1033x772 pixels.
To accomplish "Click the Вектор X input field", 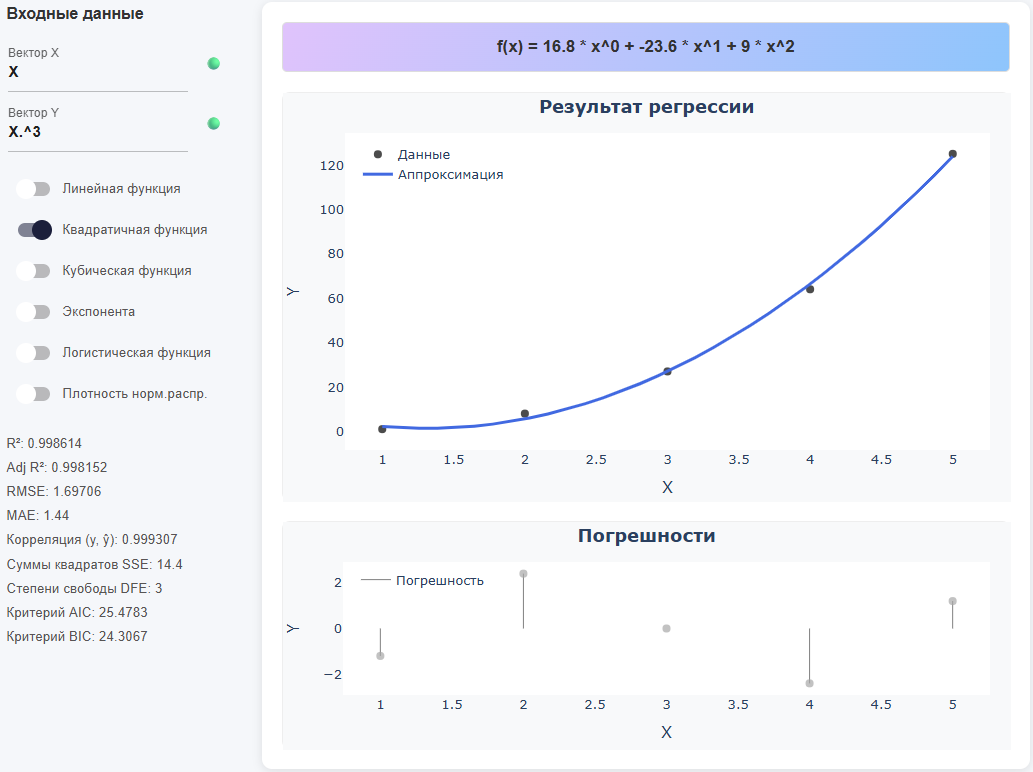I will click(x=95, y=72).
